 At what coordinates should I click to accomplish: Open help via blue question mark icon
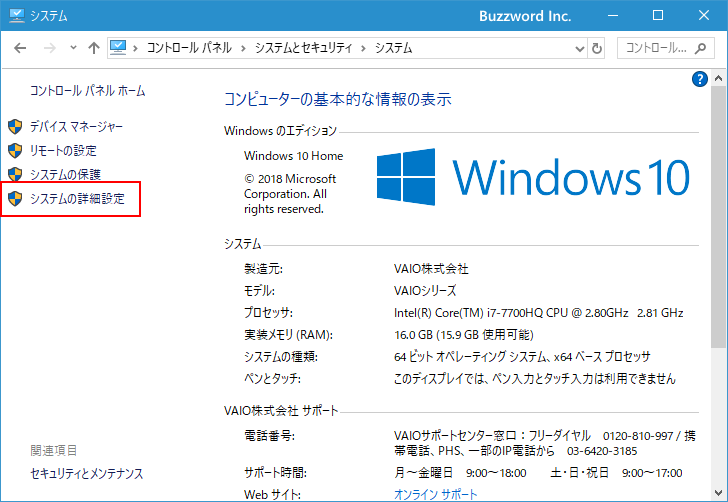pyautogui.click(x=700, y=79)
